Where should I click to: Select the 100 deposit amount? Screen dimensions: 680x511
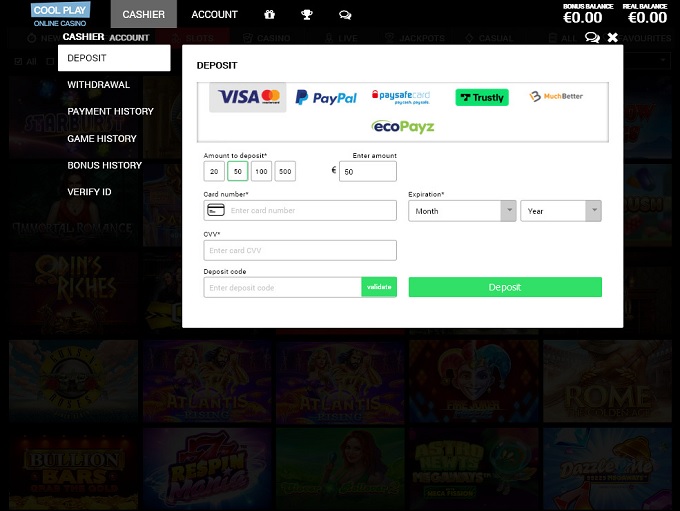(x=261, y=172)
